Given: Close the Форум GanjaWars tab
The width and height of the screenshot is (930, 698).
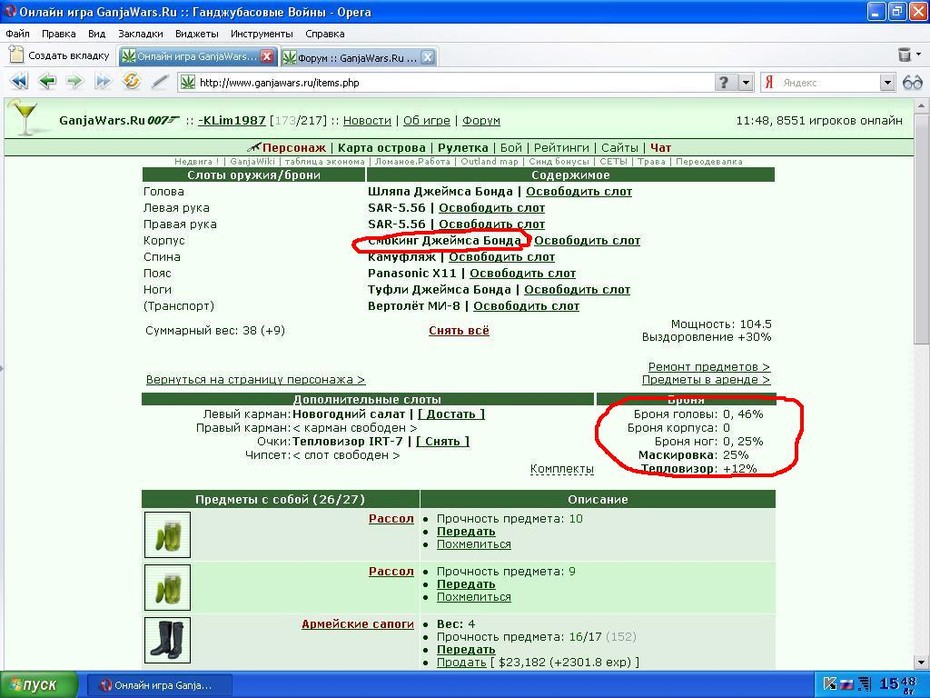Looking at the screenshot, I should 427,57.
